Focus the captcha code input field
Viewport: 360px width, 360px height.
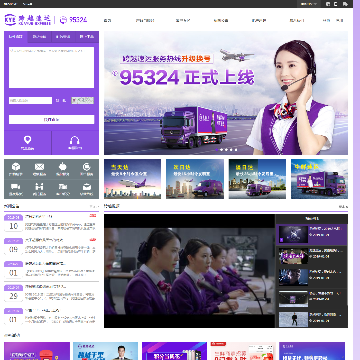[30, 100]
